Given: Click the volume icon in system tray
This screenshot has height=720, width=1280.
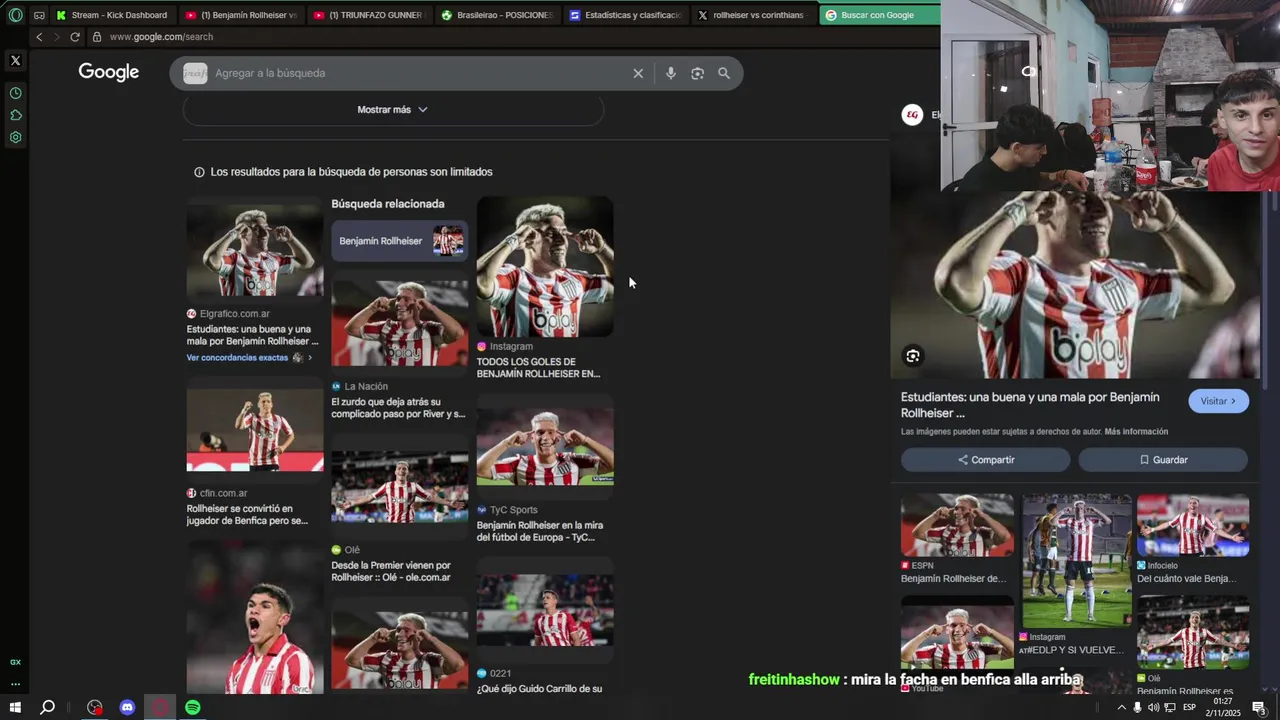Looking at the screenshot, I should [1153, 708].
